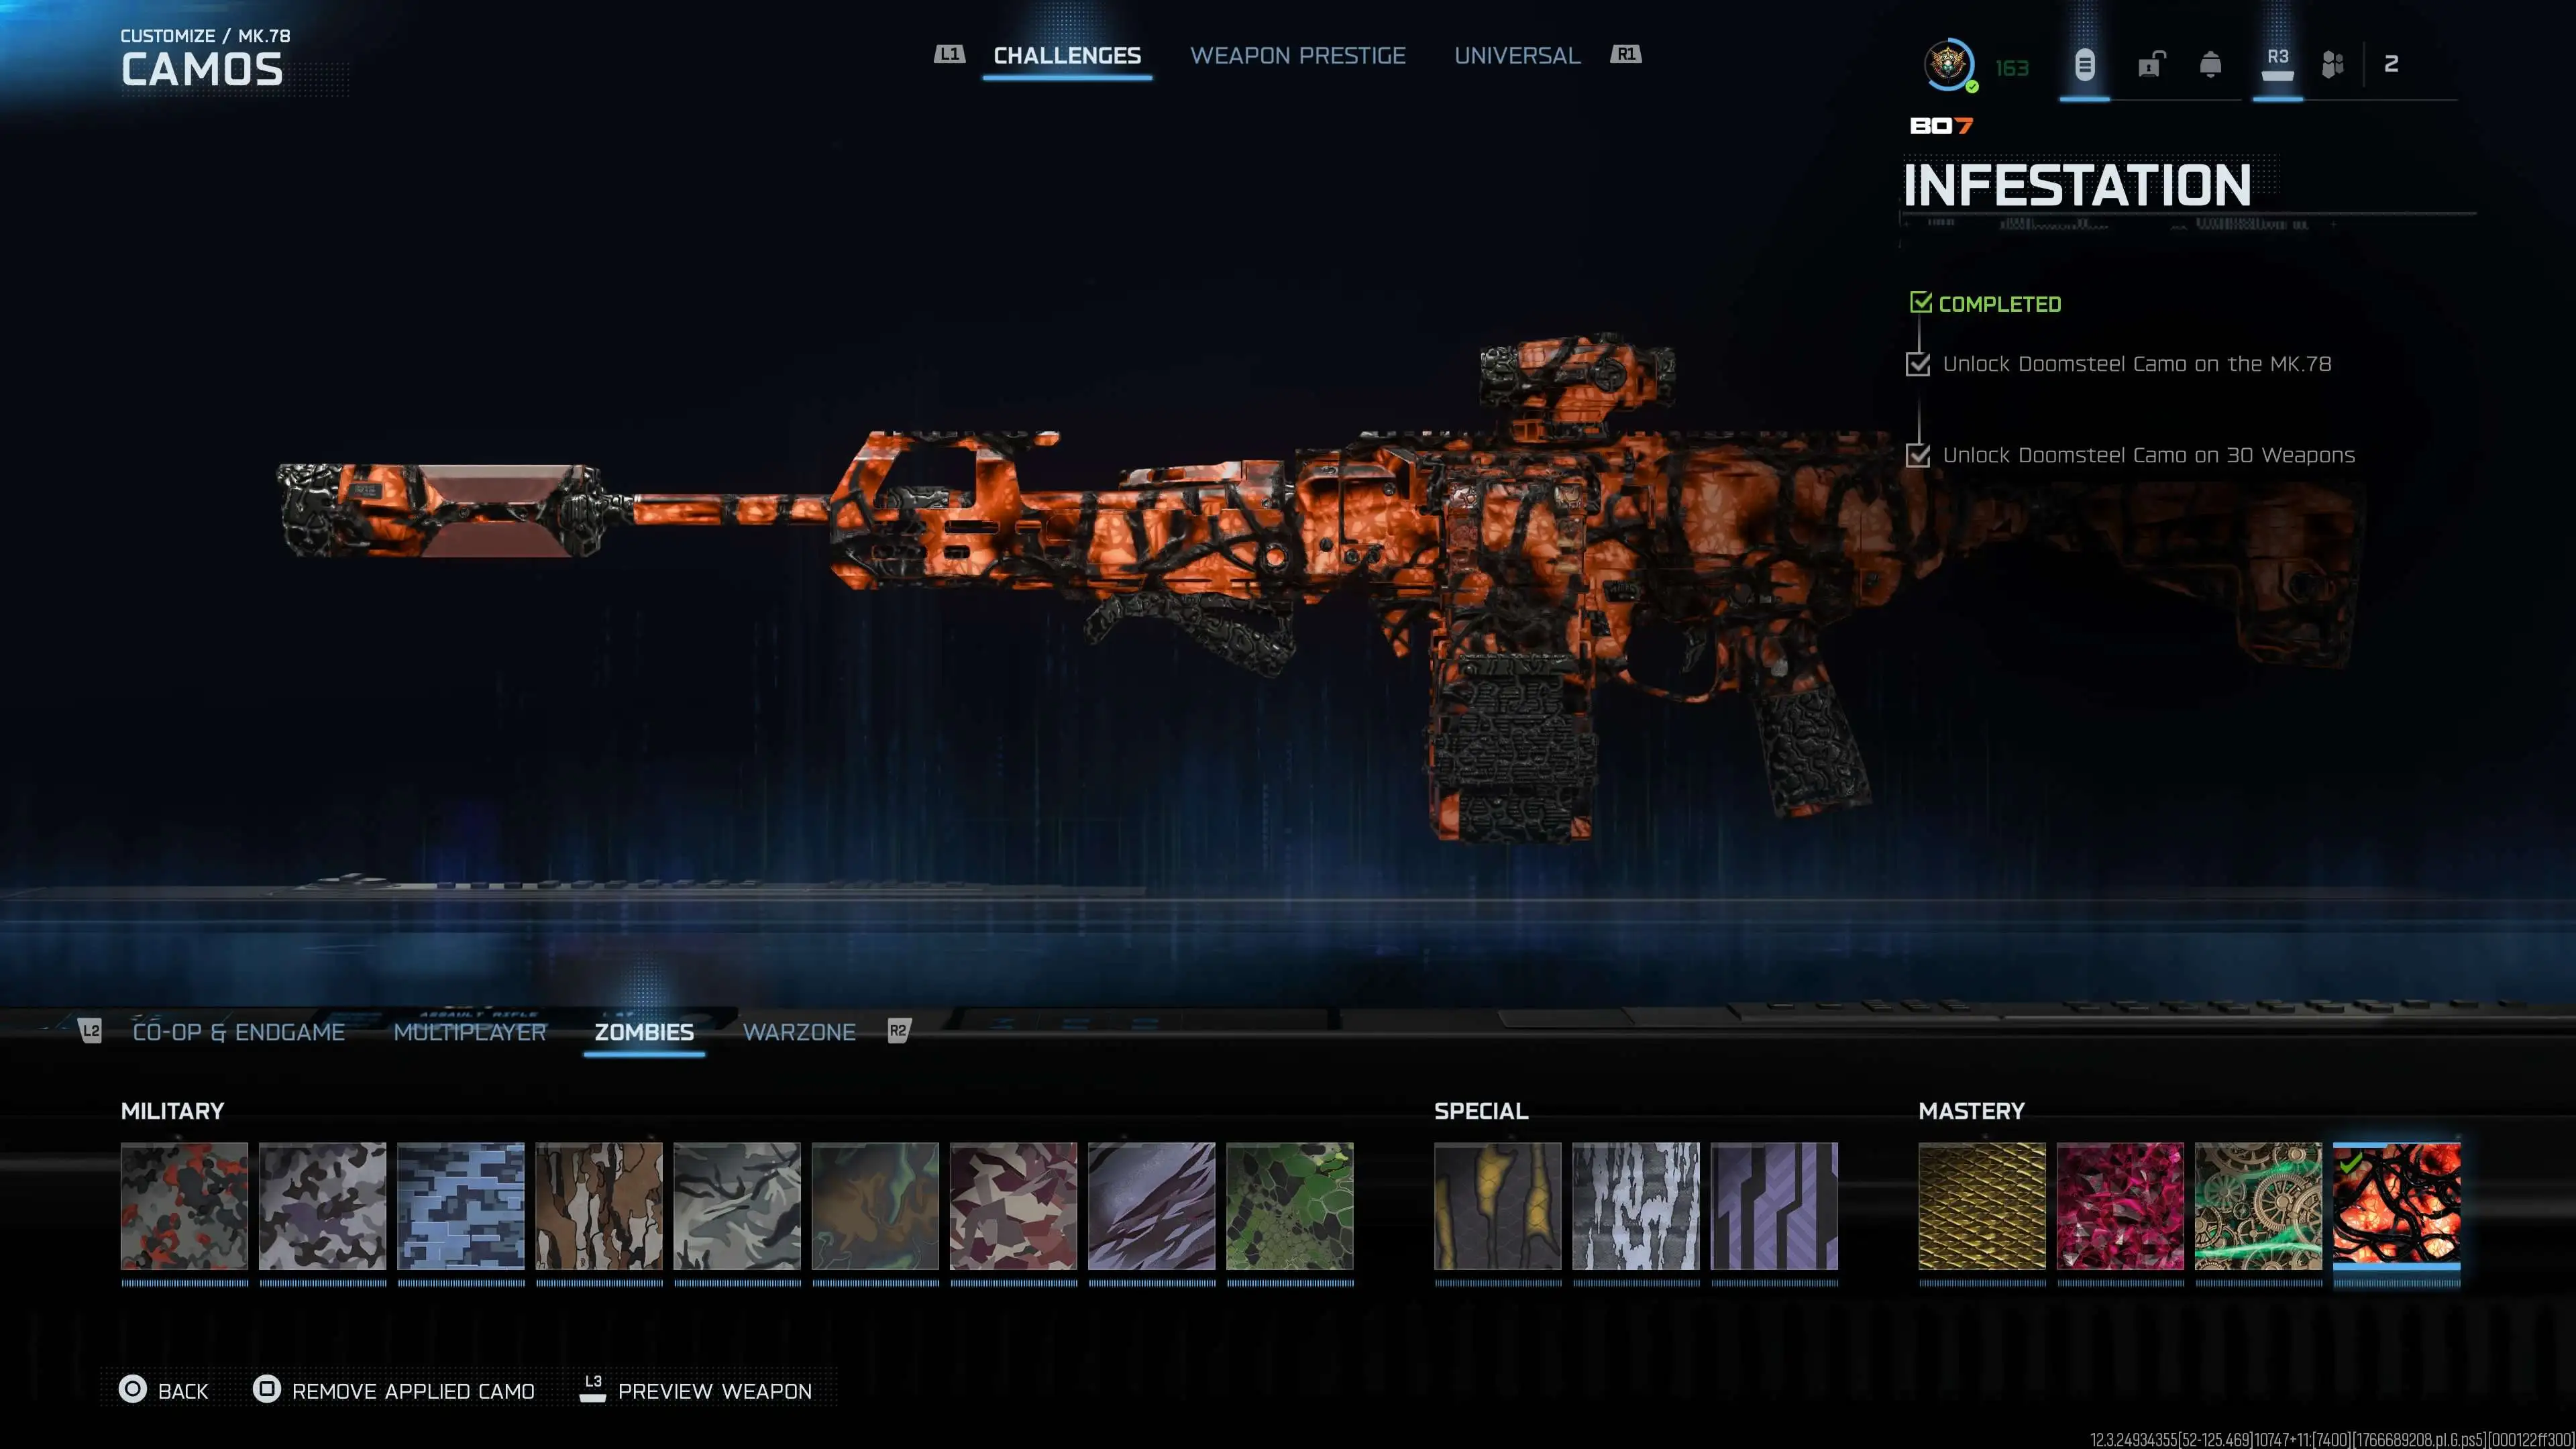Switch to the Weapon Prestige tab
Image resolution: width=2576 pixels, height=1449 pixels.
[1298, 55]
